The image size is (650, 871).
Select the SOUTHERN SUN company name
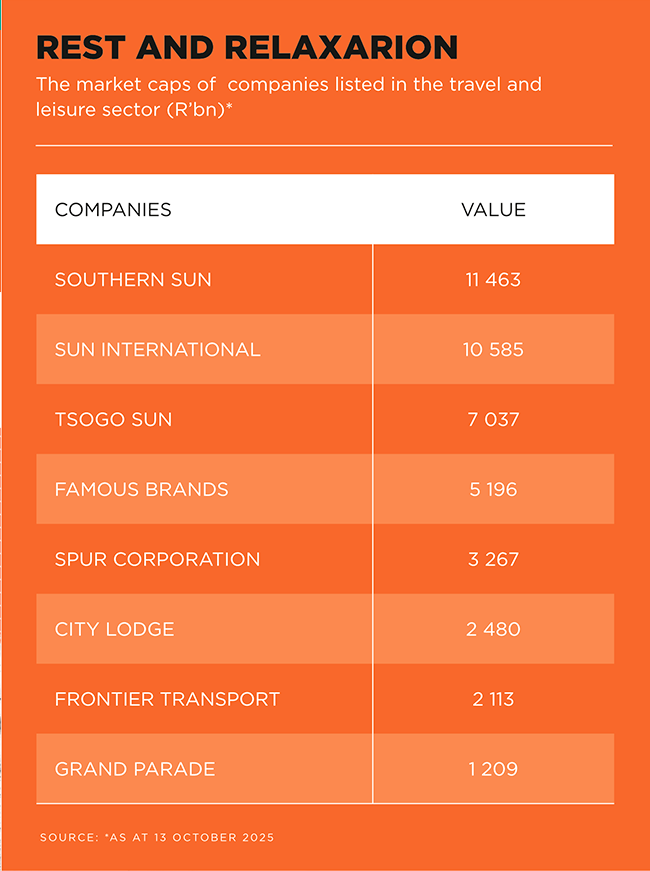[133, 280]
